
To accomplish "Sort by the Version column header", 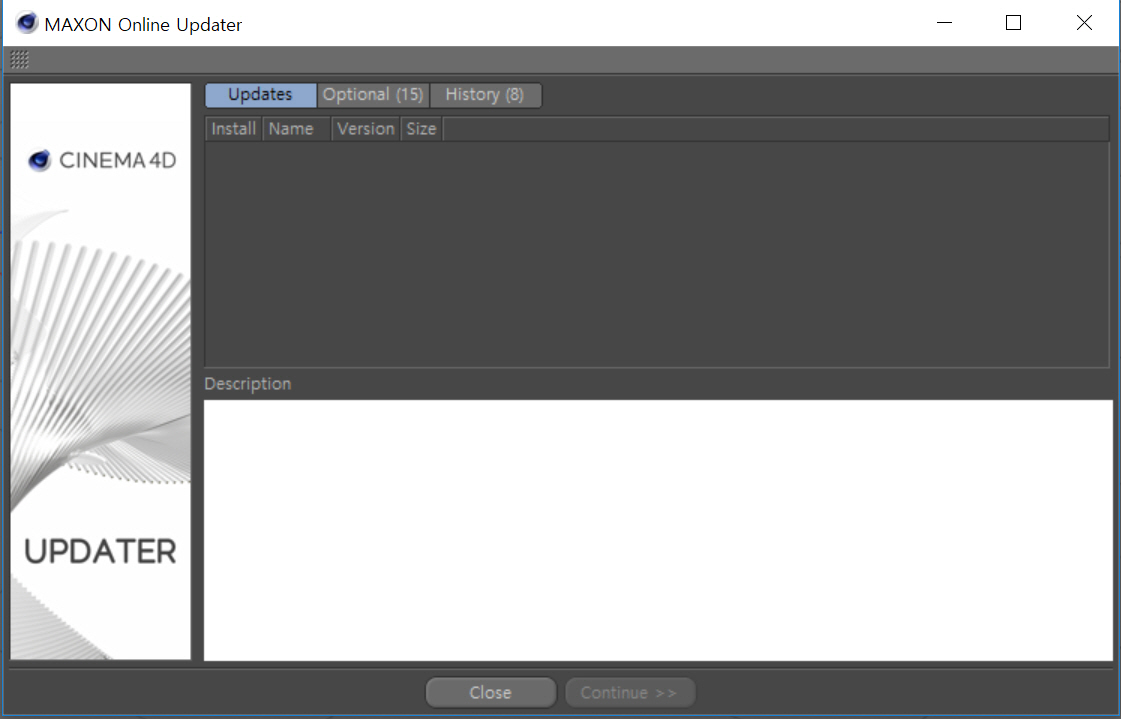I will [x=365, y=129].
